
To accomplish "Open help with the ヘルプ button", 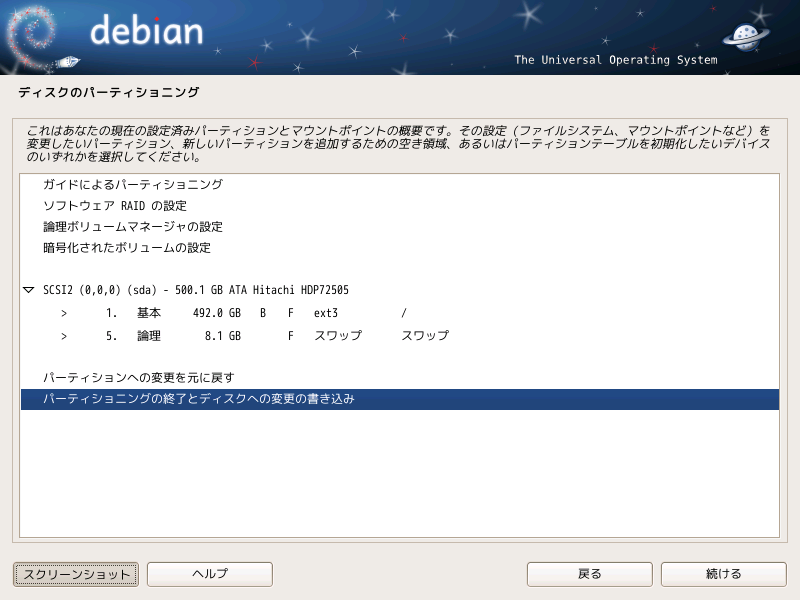I will (x=210, y=574).
